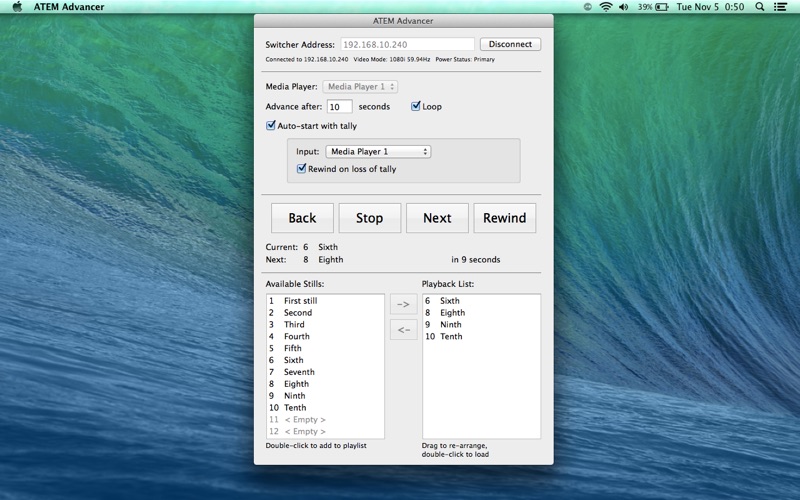Click the Wi-Fi status icon
This screenshot has height=500, width=800.
(606, 7)
